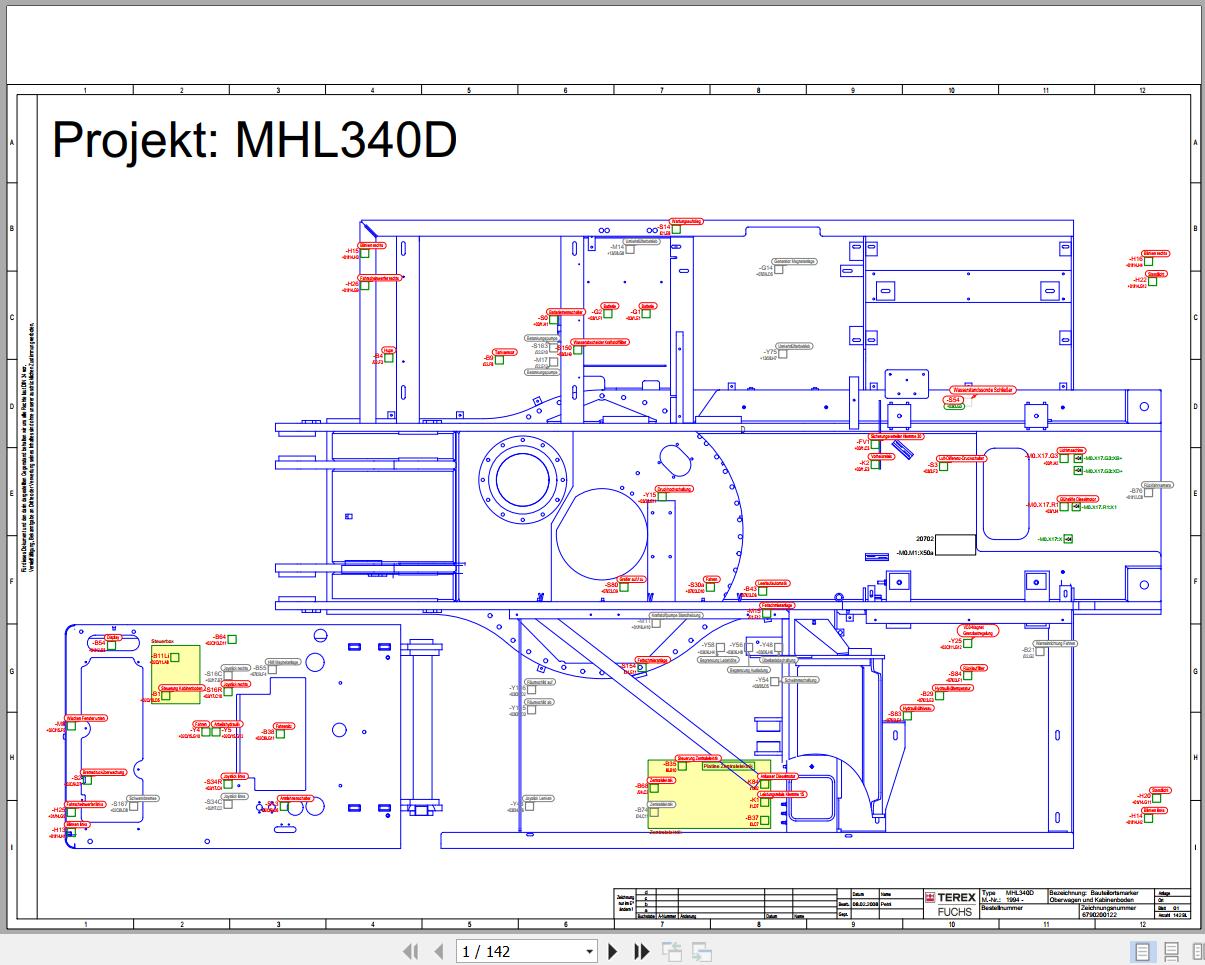Click the next view history icon

click(x=701, y=951)
